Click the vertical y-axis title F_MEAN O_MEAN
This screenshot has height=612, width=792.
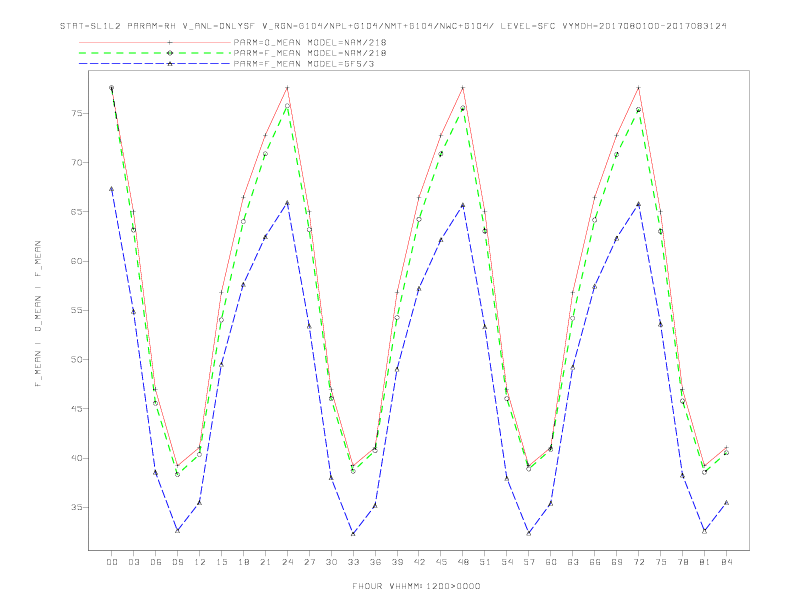(x=38, y=314)
